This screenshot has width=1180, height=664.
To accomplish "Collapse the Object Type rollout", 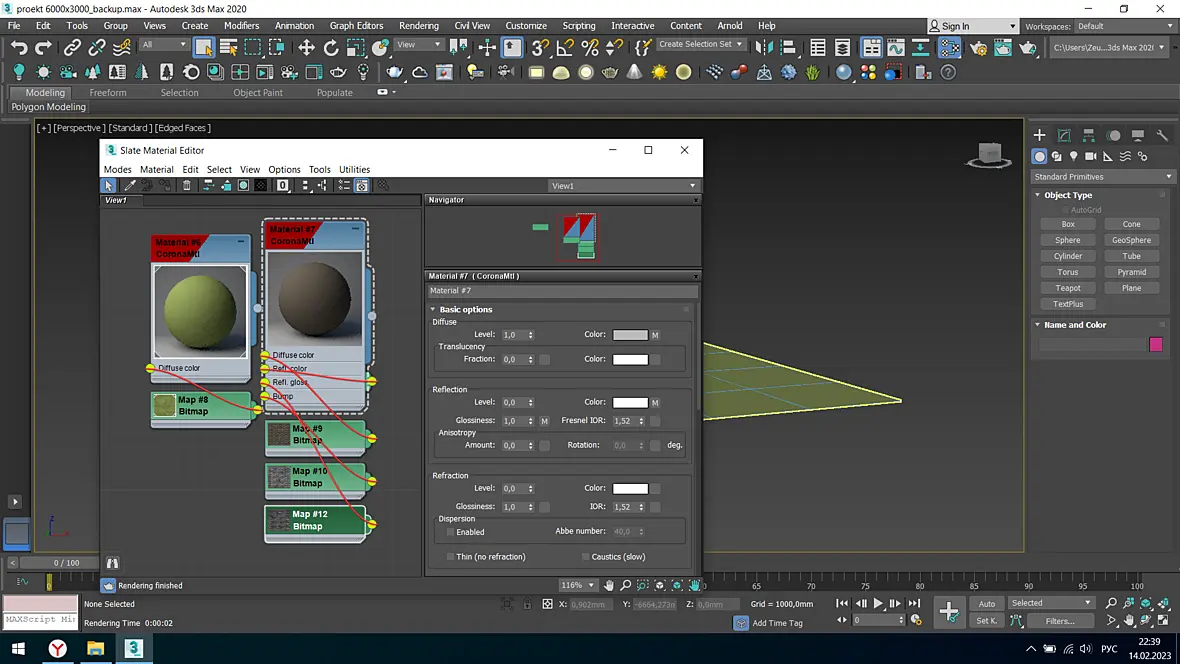I will click(x=1037, y=195).
